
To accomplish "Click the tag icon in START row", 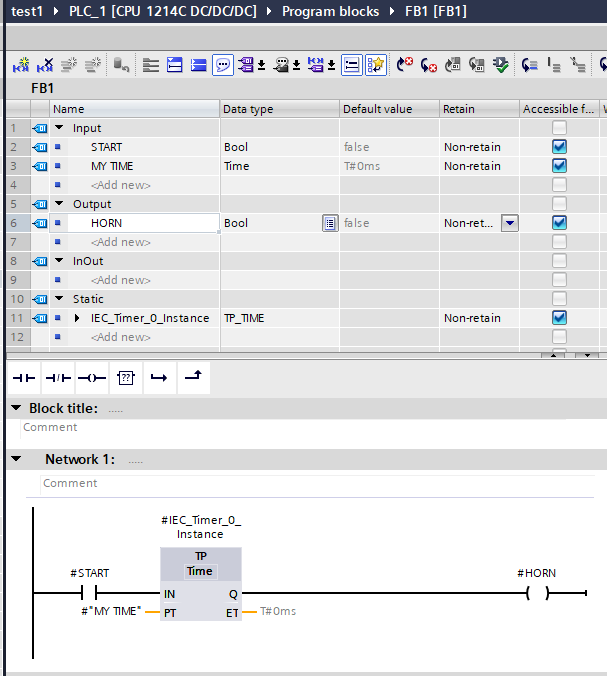I will pyautogui.click(x=40, y=147).
